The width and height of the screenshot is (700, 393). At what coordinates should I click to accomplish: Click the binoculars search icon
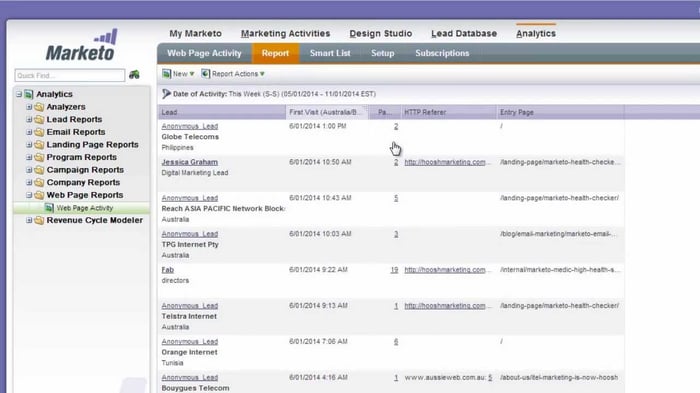(134, 75)
